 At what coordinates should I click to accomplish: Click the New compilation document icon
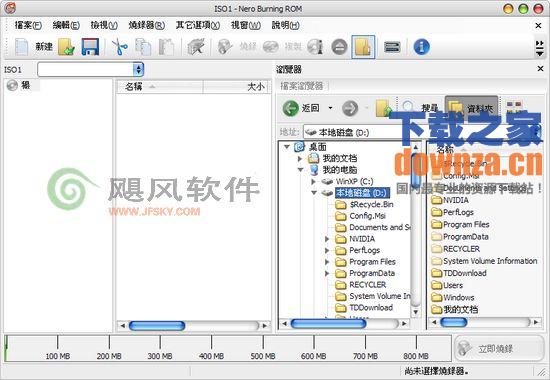tap(21, 47)
